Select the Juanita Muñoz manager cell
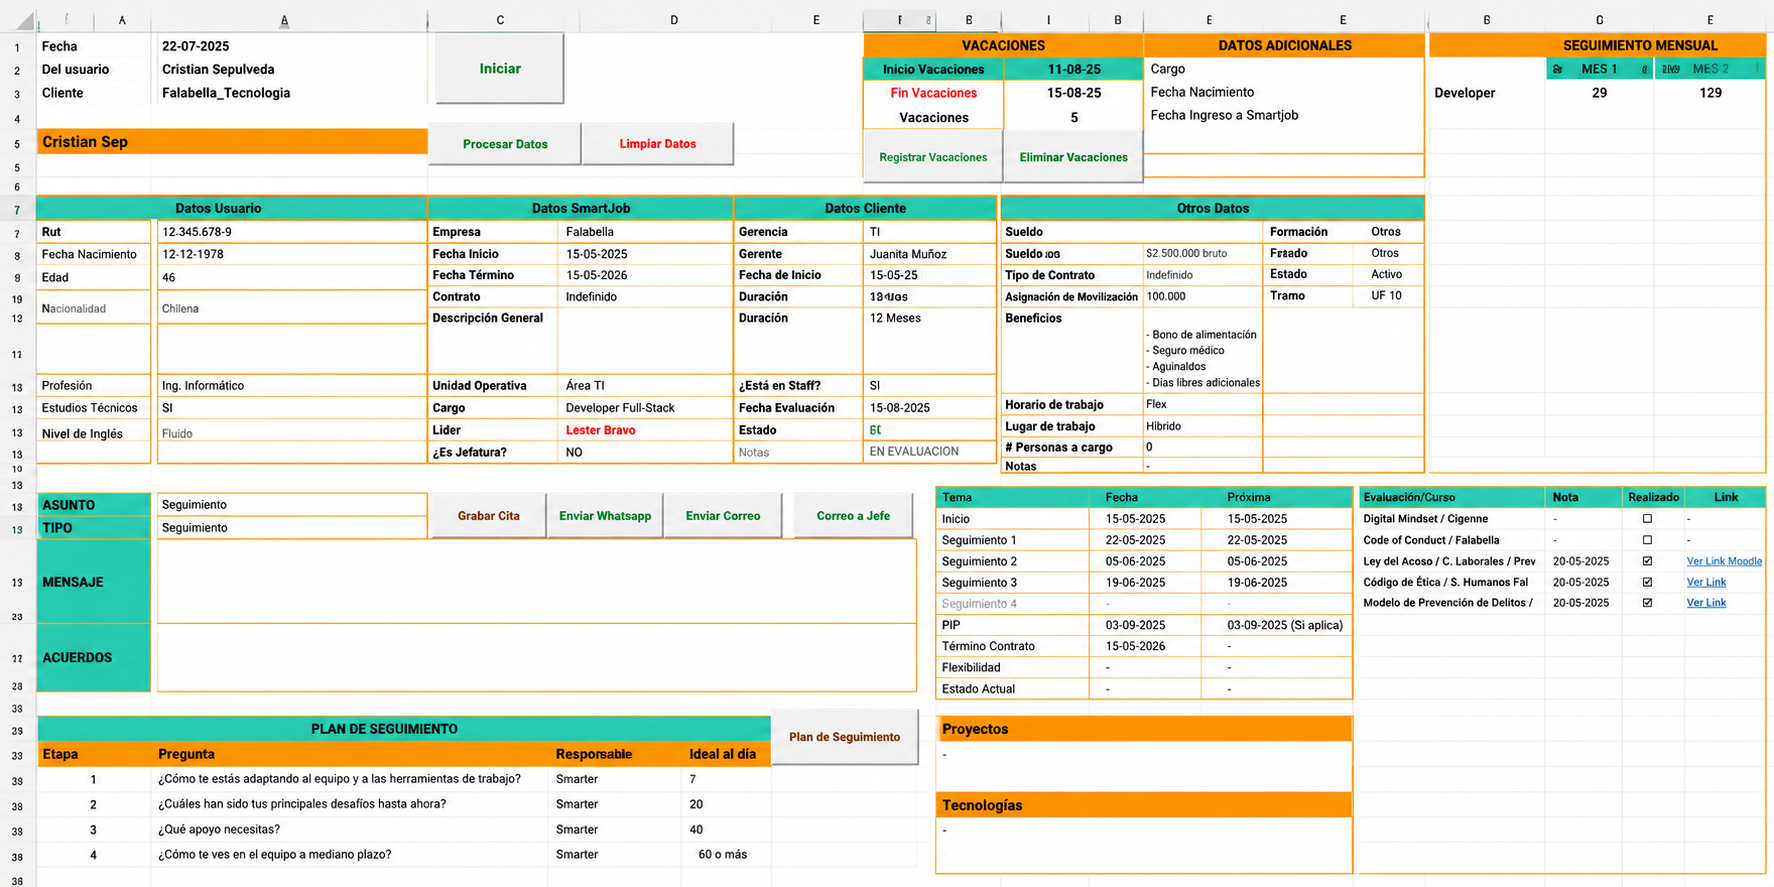 click(930, 254)
